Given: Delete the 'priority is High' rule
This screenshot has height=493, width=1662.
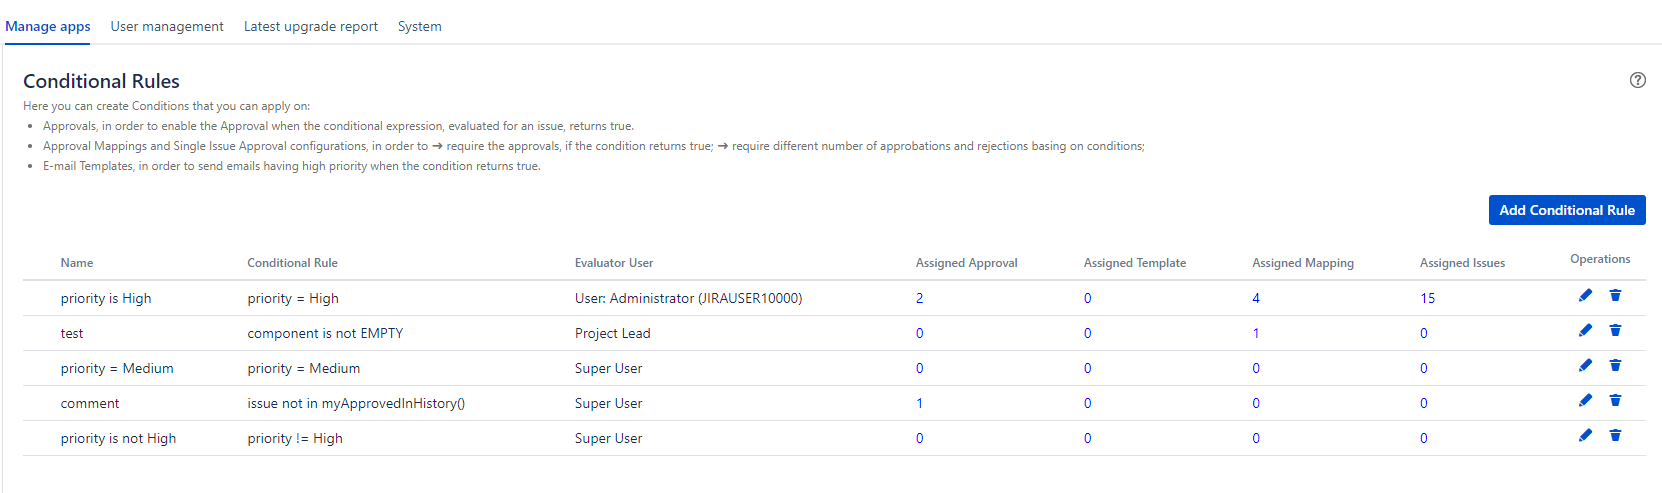Looking at the screenshot, I should [x=1615, y=295].
